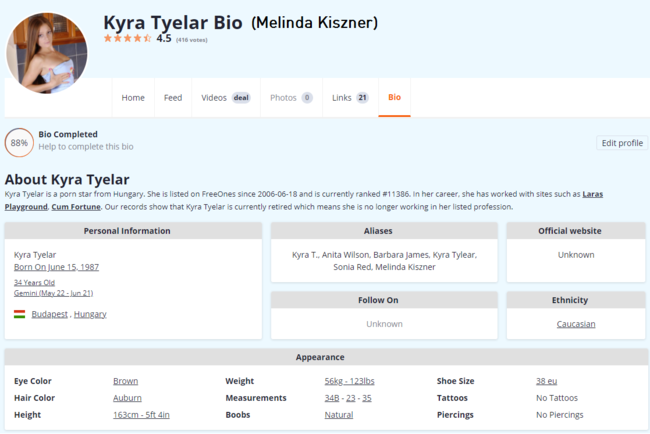Click the Brown eye color link
The image size is (650, 434).
126,381
